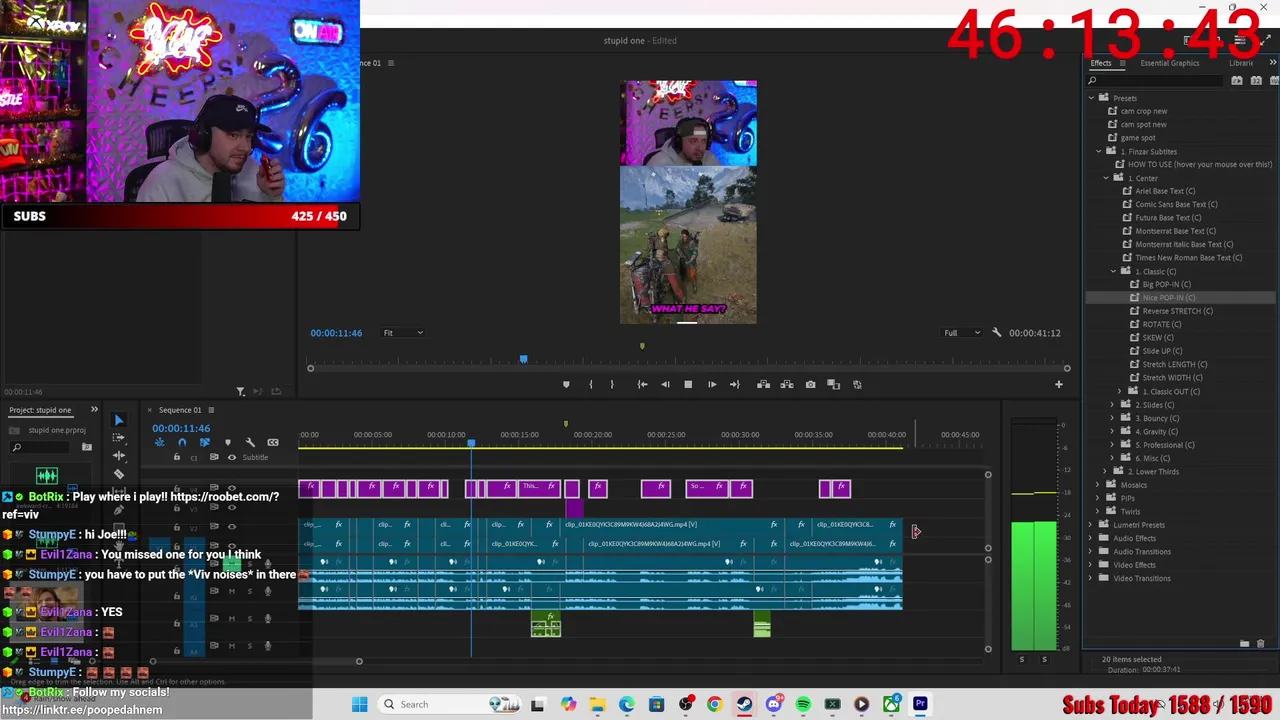
Task: Toggle Subtitle track visibility eye
Action: click(232, 457)
